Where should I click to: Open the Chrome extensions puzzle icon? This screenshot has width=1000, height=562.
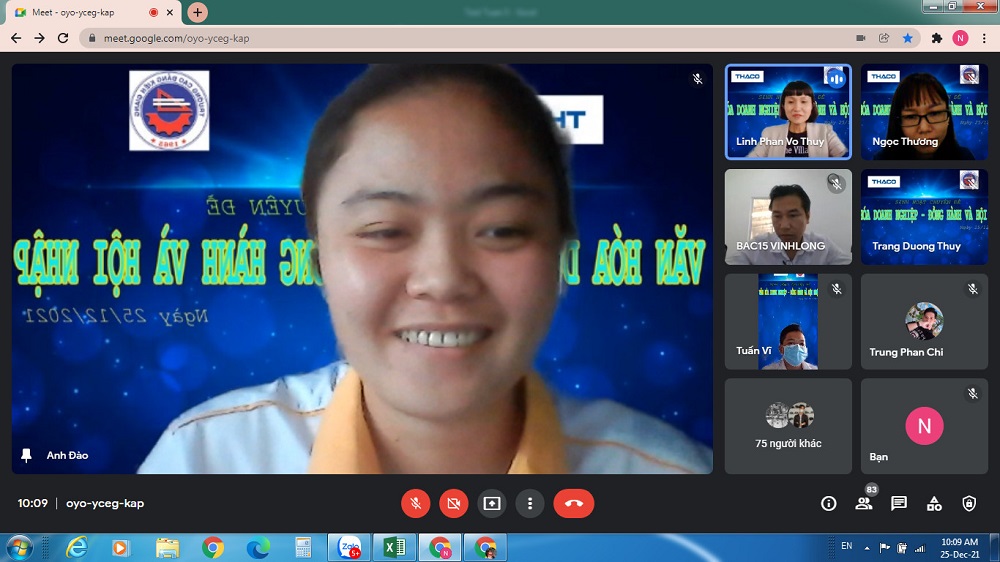point(936,38)
